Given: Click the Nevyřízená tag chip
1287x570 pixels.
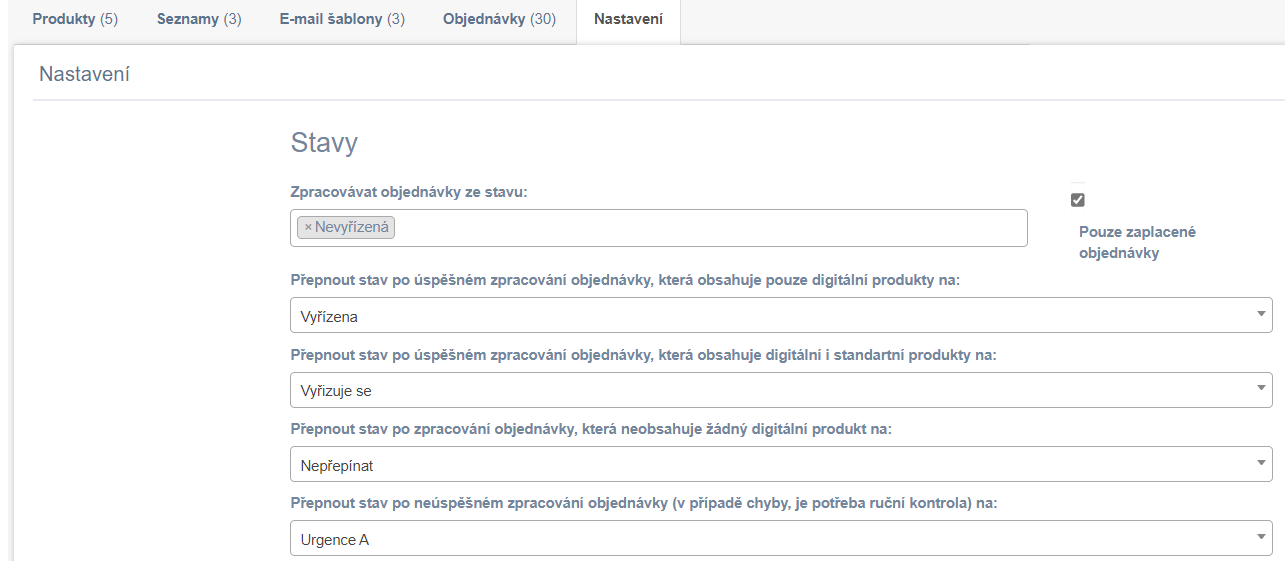Looking at the screenshot, I should click(x=346, y=228).
